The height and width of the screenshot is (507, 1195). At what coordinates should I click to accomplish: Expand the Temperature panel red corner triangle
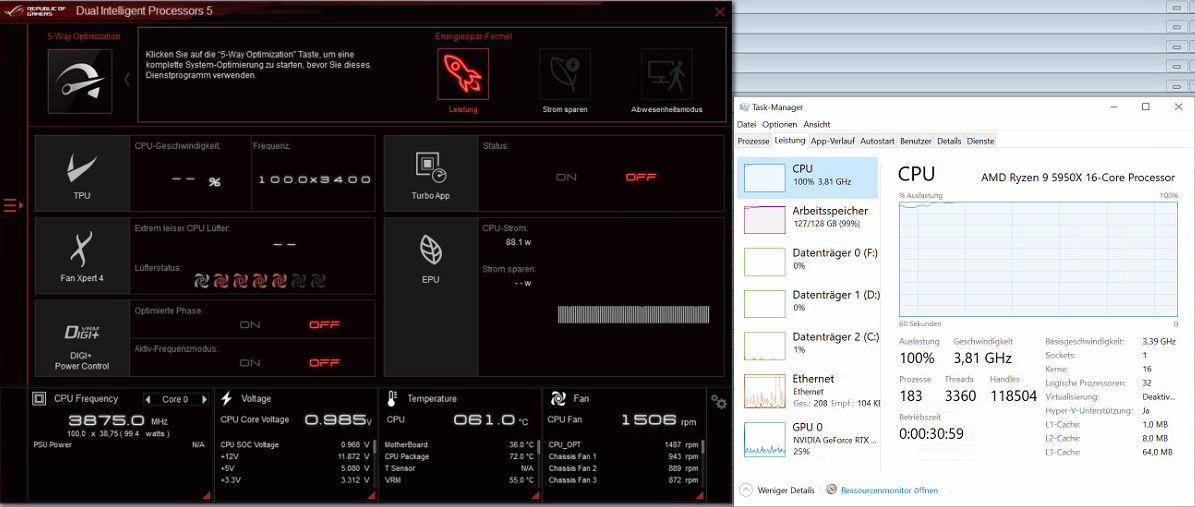click(537, 496)
